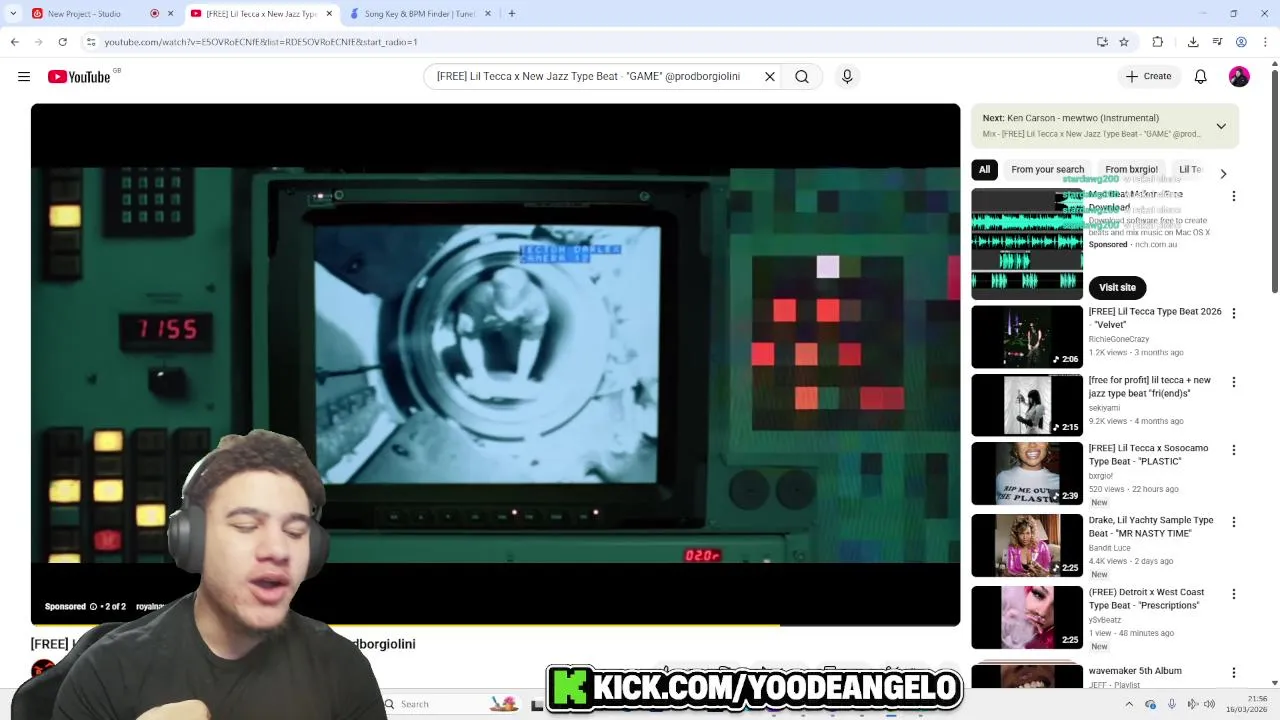Click the Visit site button on ad
This screenshot has width=1280, height=720.
[x=1117, y=287]
